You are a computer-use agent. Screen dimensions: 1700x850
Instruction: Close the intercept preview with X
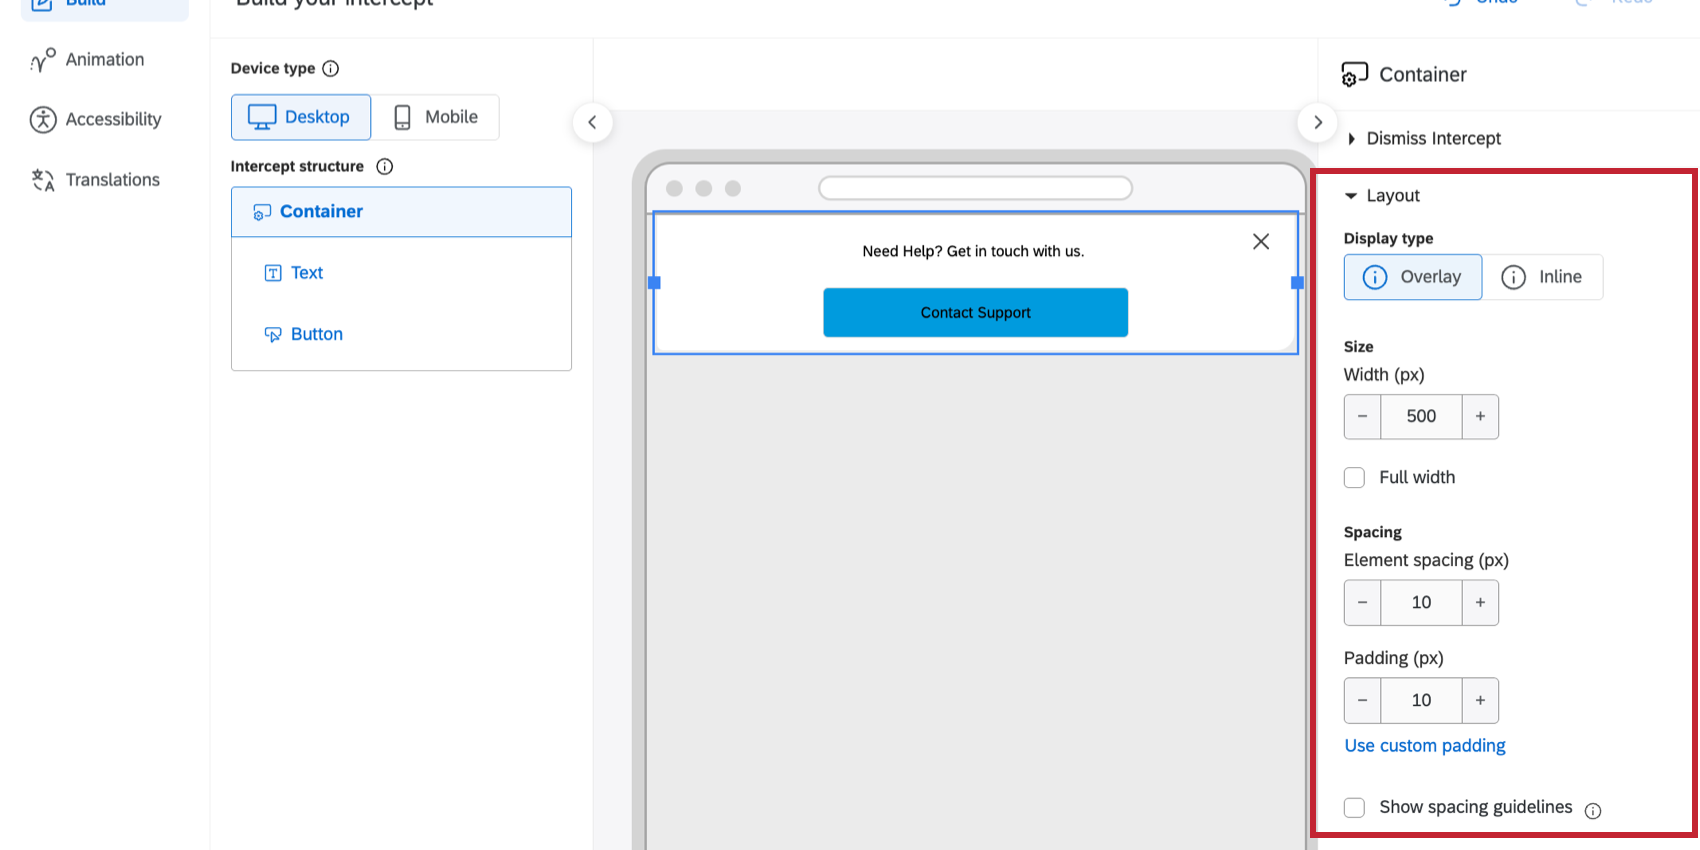tap(1261, 241)
